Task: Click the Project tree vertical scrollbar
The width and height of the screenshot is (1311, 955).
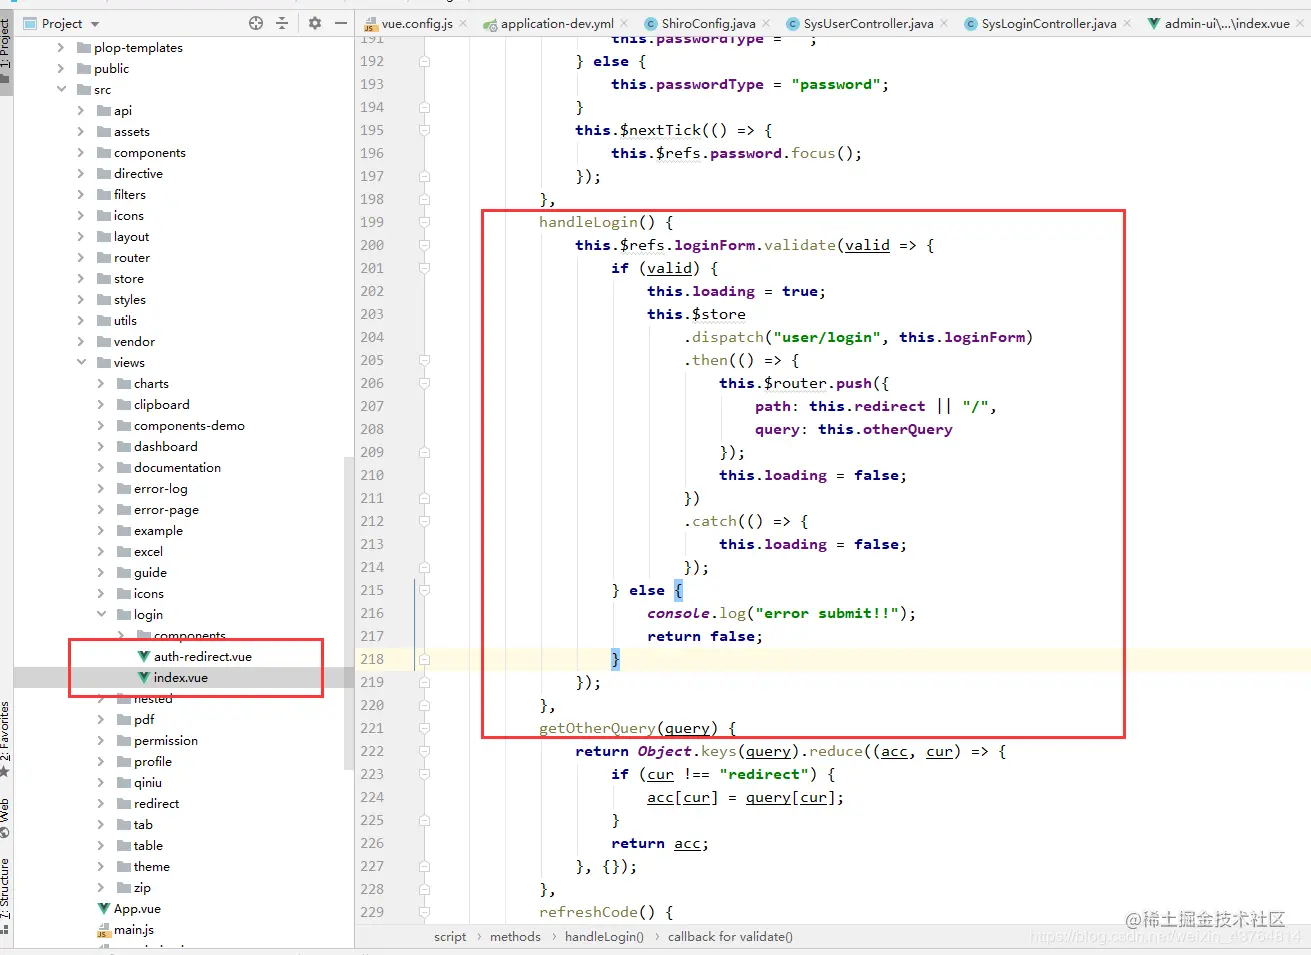Action: click(x=349, y=612)
